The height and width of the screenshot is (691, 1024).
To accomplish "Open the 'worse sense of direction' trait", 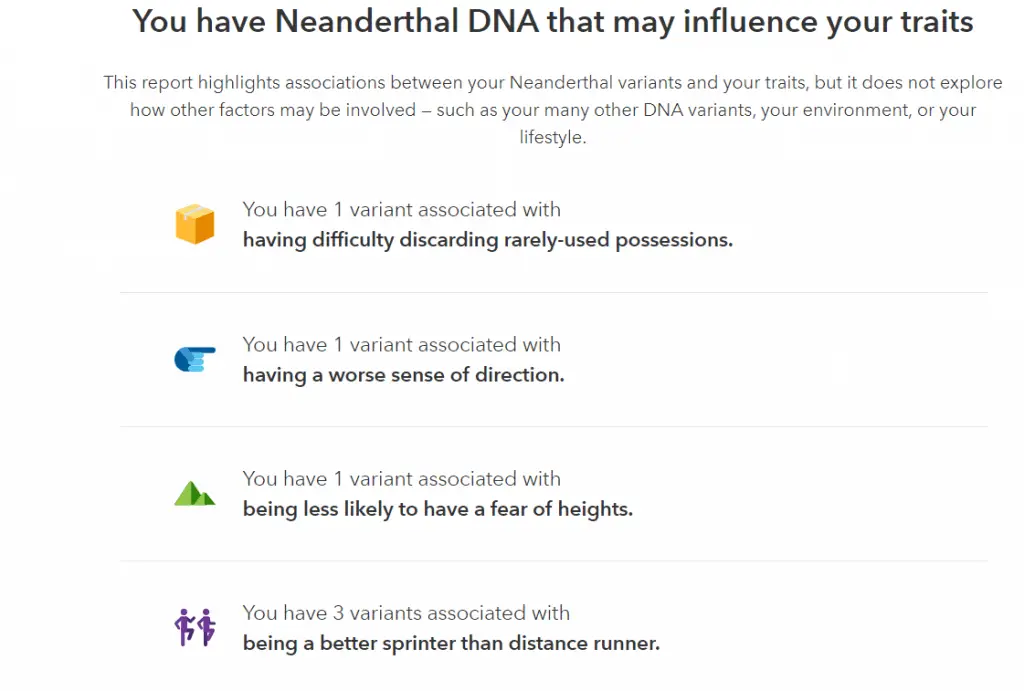I will point(404,375).
